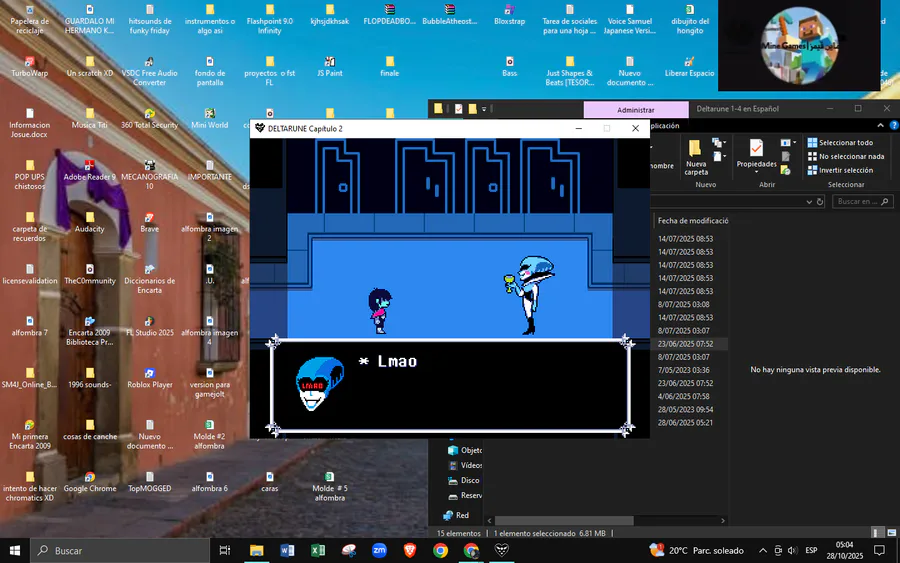This screenshot has width=900, height=563.
Task: Select the Google Chrome desktop shortcut
Action: pyautogui.click(x=90, y=482)
